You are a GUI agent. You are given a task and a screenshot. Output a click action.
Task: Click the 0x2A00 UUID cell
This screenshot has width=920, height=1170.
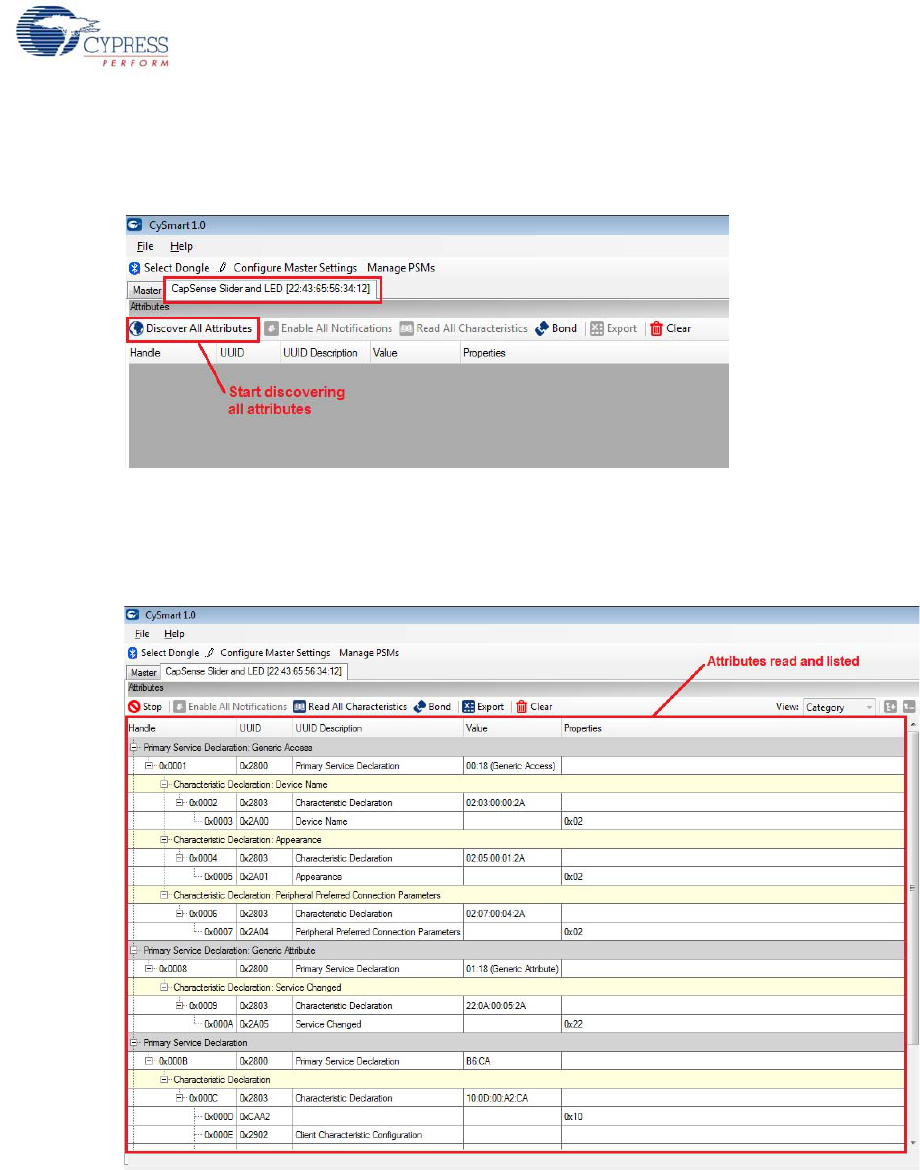(264, 821)
